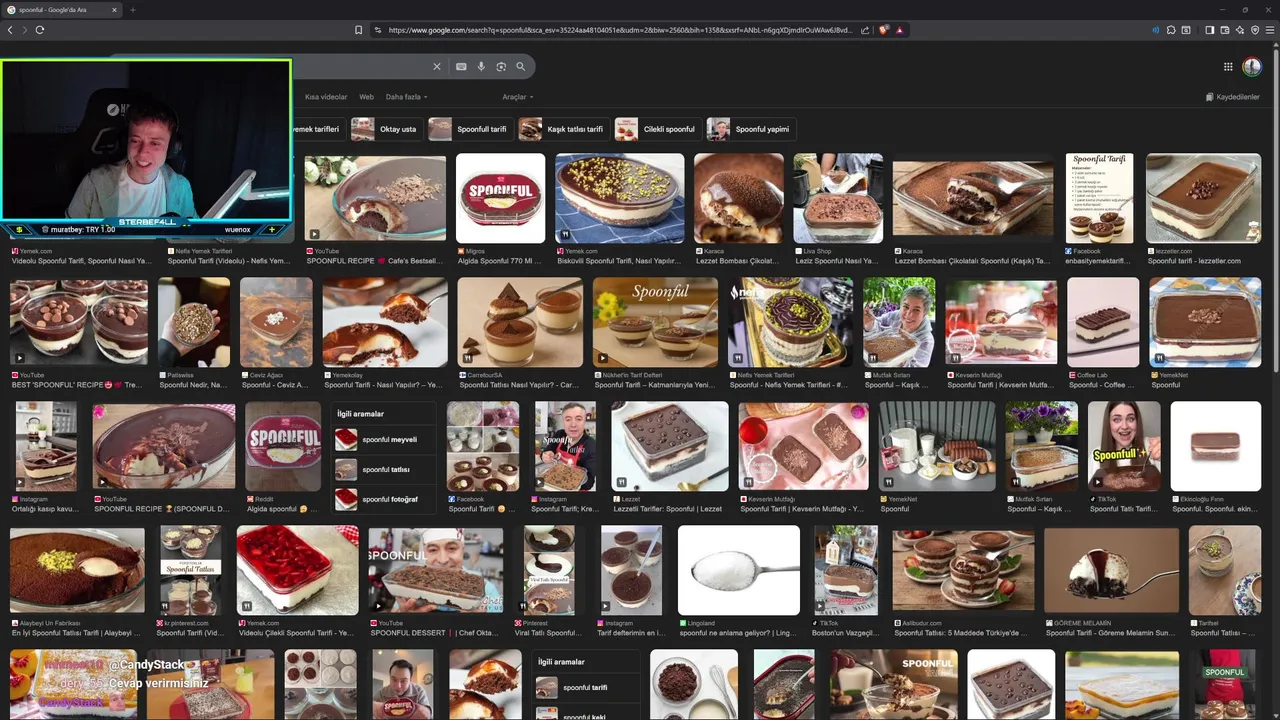Open the Reddit 'Algida spoonful' image
This screenshot has width=1280, height=720.
click(x=283, y=446)
